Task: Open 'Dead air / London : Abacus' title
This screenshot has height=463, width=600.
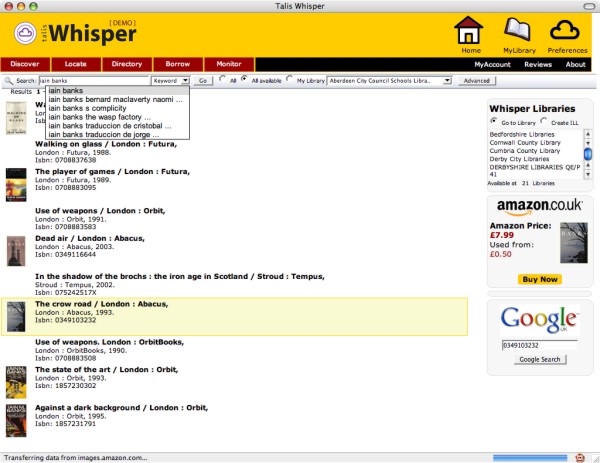Action: pyautogui.click(x=90, y=238)
